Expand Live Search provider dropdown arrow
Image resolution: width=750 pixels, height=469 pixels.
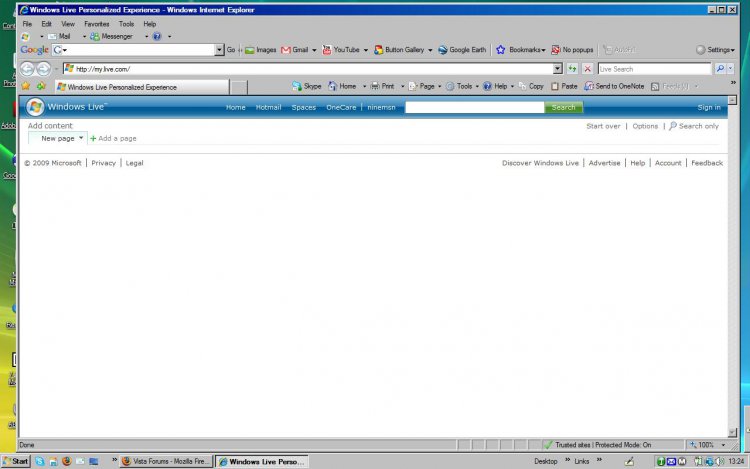tap(730, 69)
